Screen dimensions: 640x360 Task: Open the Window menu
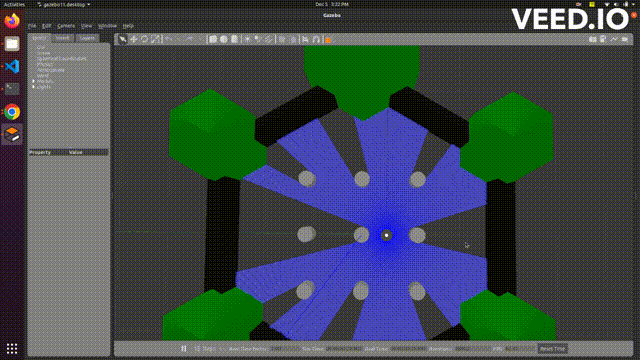tap(107, 26)
